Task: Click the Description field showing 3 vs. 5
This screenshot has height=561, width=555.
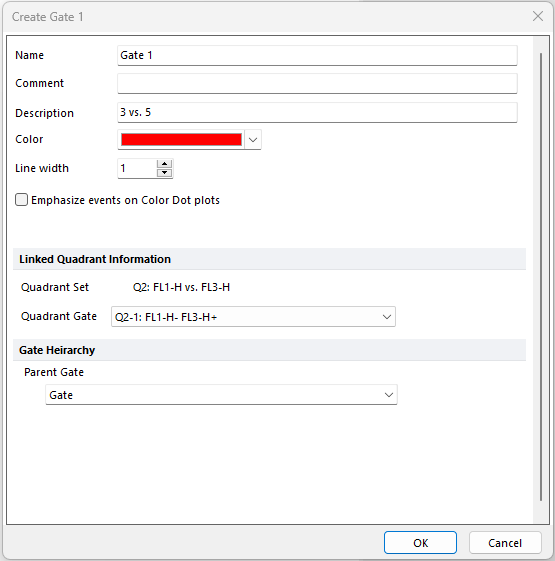Action: pos(317,112)
